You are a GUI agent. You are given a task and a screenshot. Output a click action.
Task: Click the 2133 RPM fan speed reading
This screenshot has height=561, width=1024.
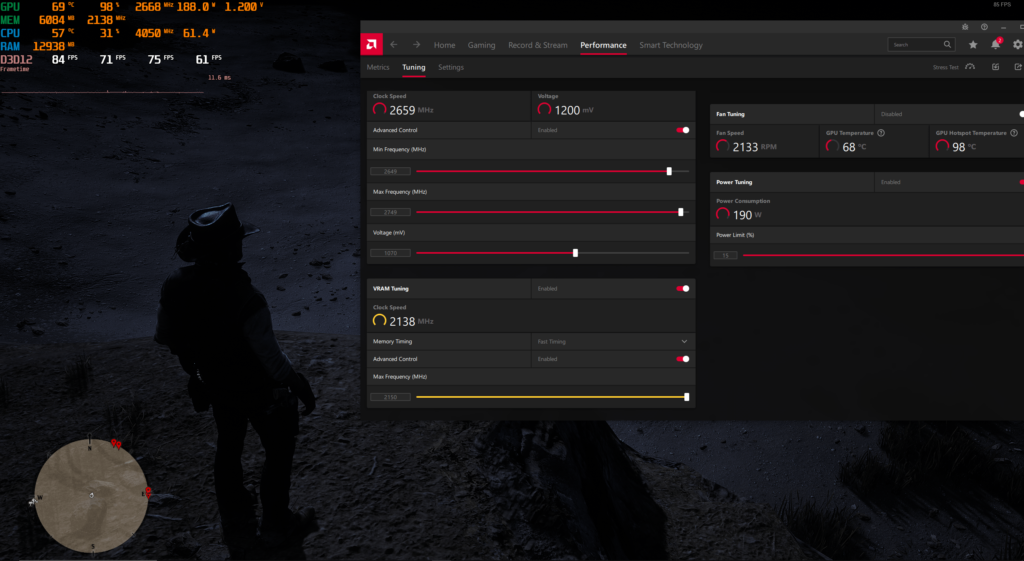click(754, 147)
